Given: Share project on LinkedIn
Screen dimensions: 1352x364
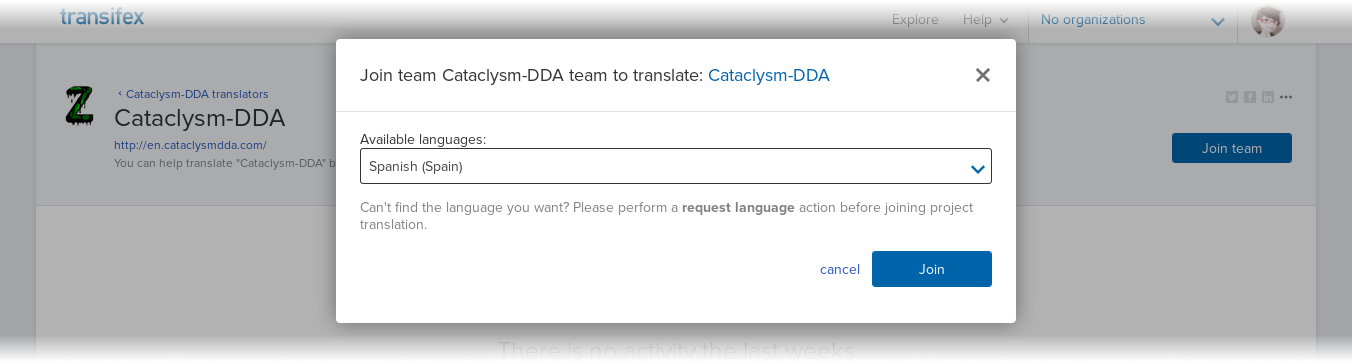Looking at the screenshot, I should 1268,97.
